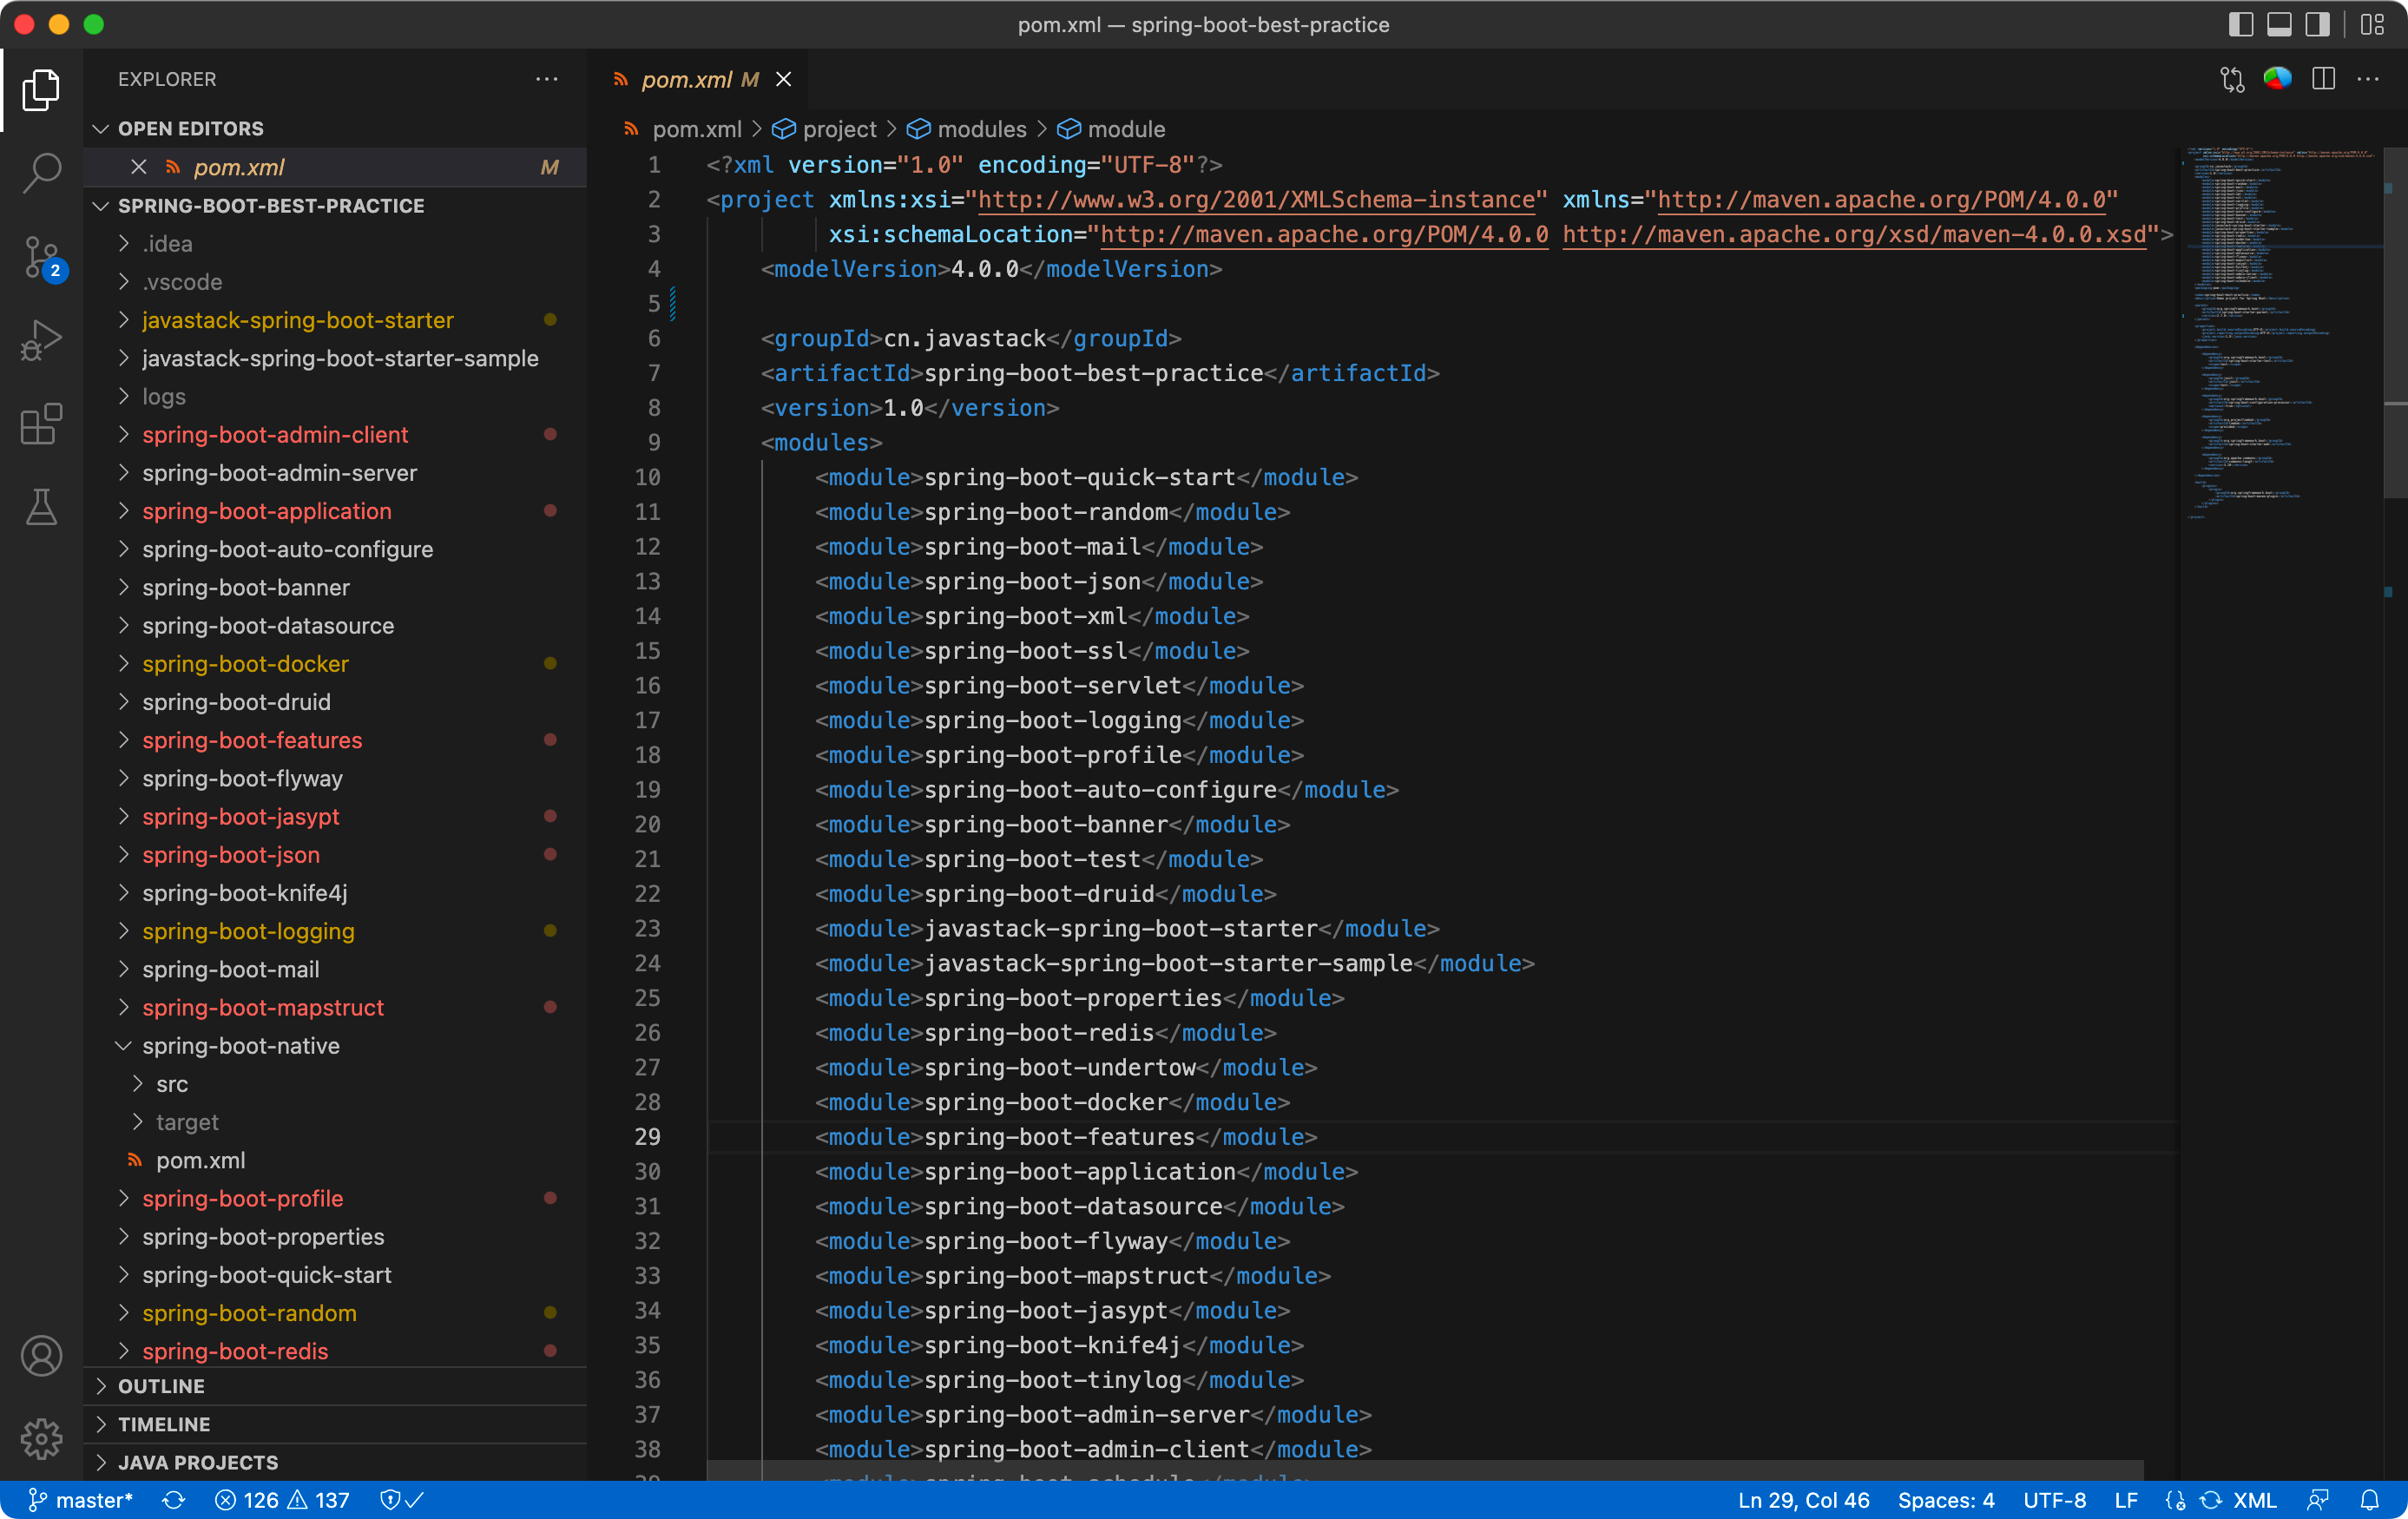
Task: Expand the target folder
Action: (335, 1122)
